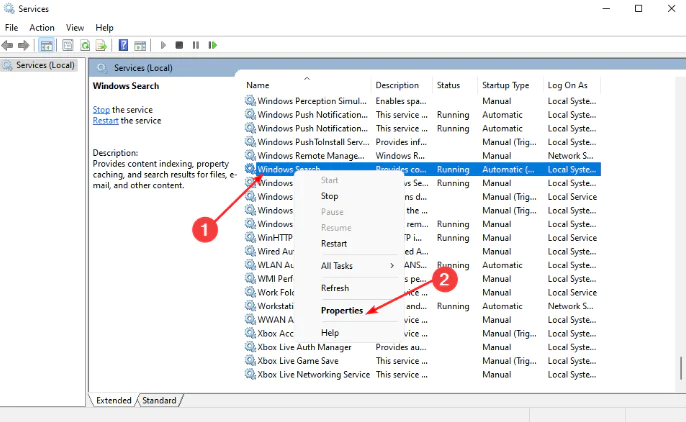Image resolution: width=686 pixels, height=422 pixels.
Task: Click the Stop the service link
Action: (101, 109)
